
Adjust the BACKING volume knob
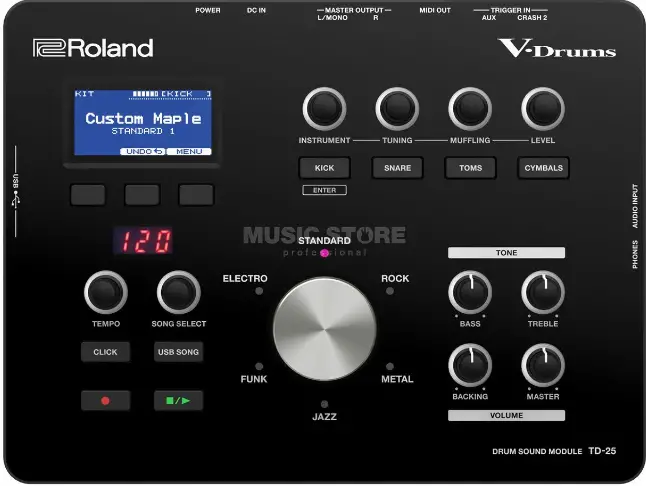click(x=470, y=365)
